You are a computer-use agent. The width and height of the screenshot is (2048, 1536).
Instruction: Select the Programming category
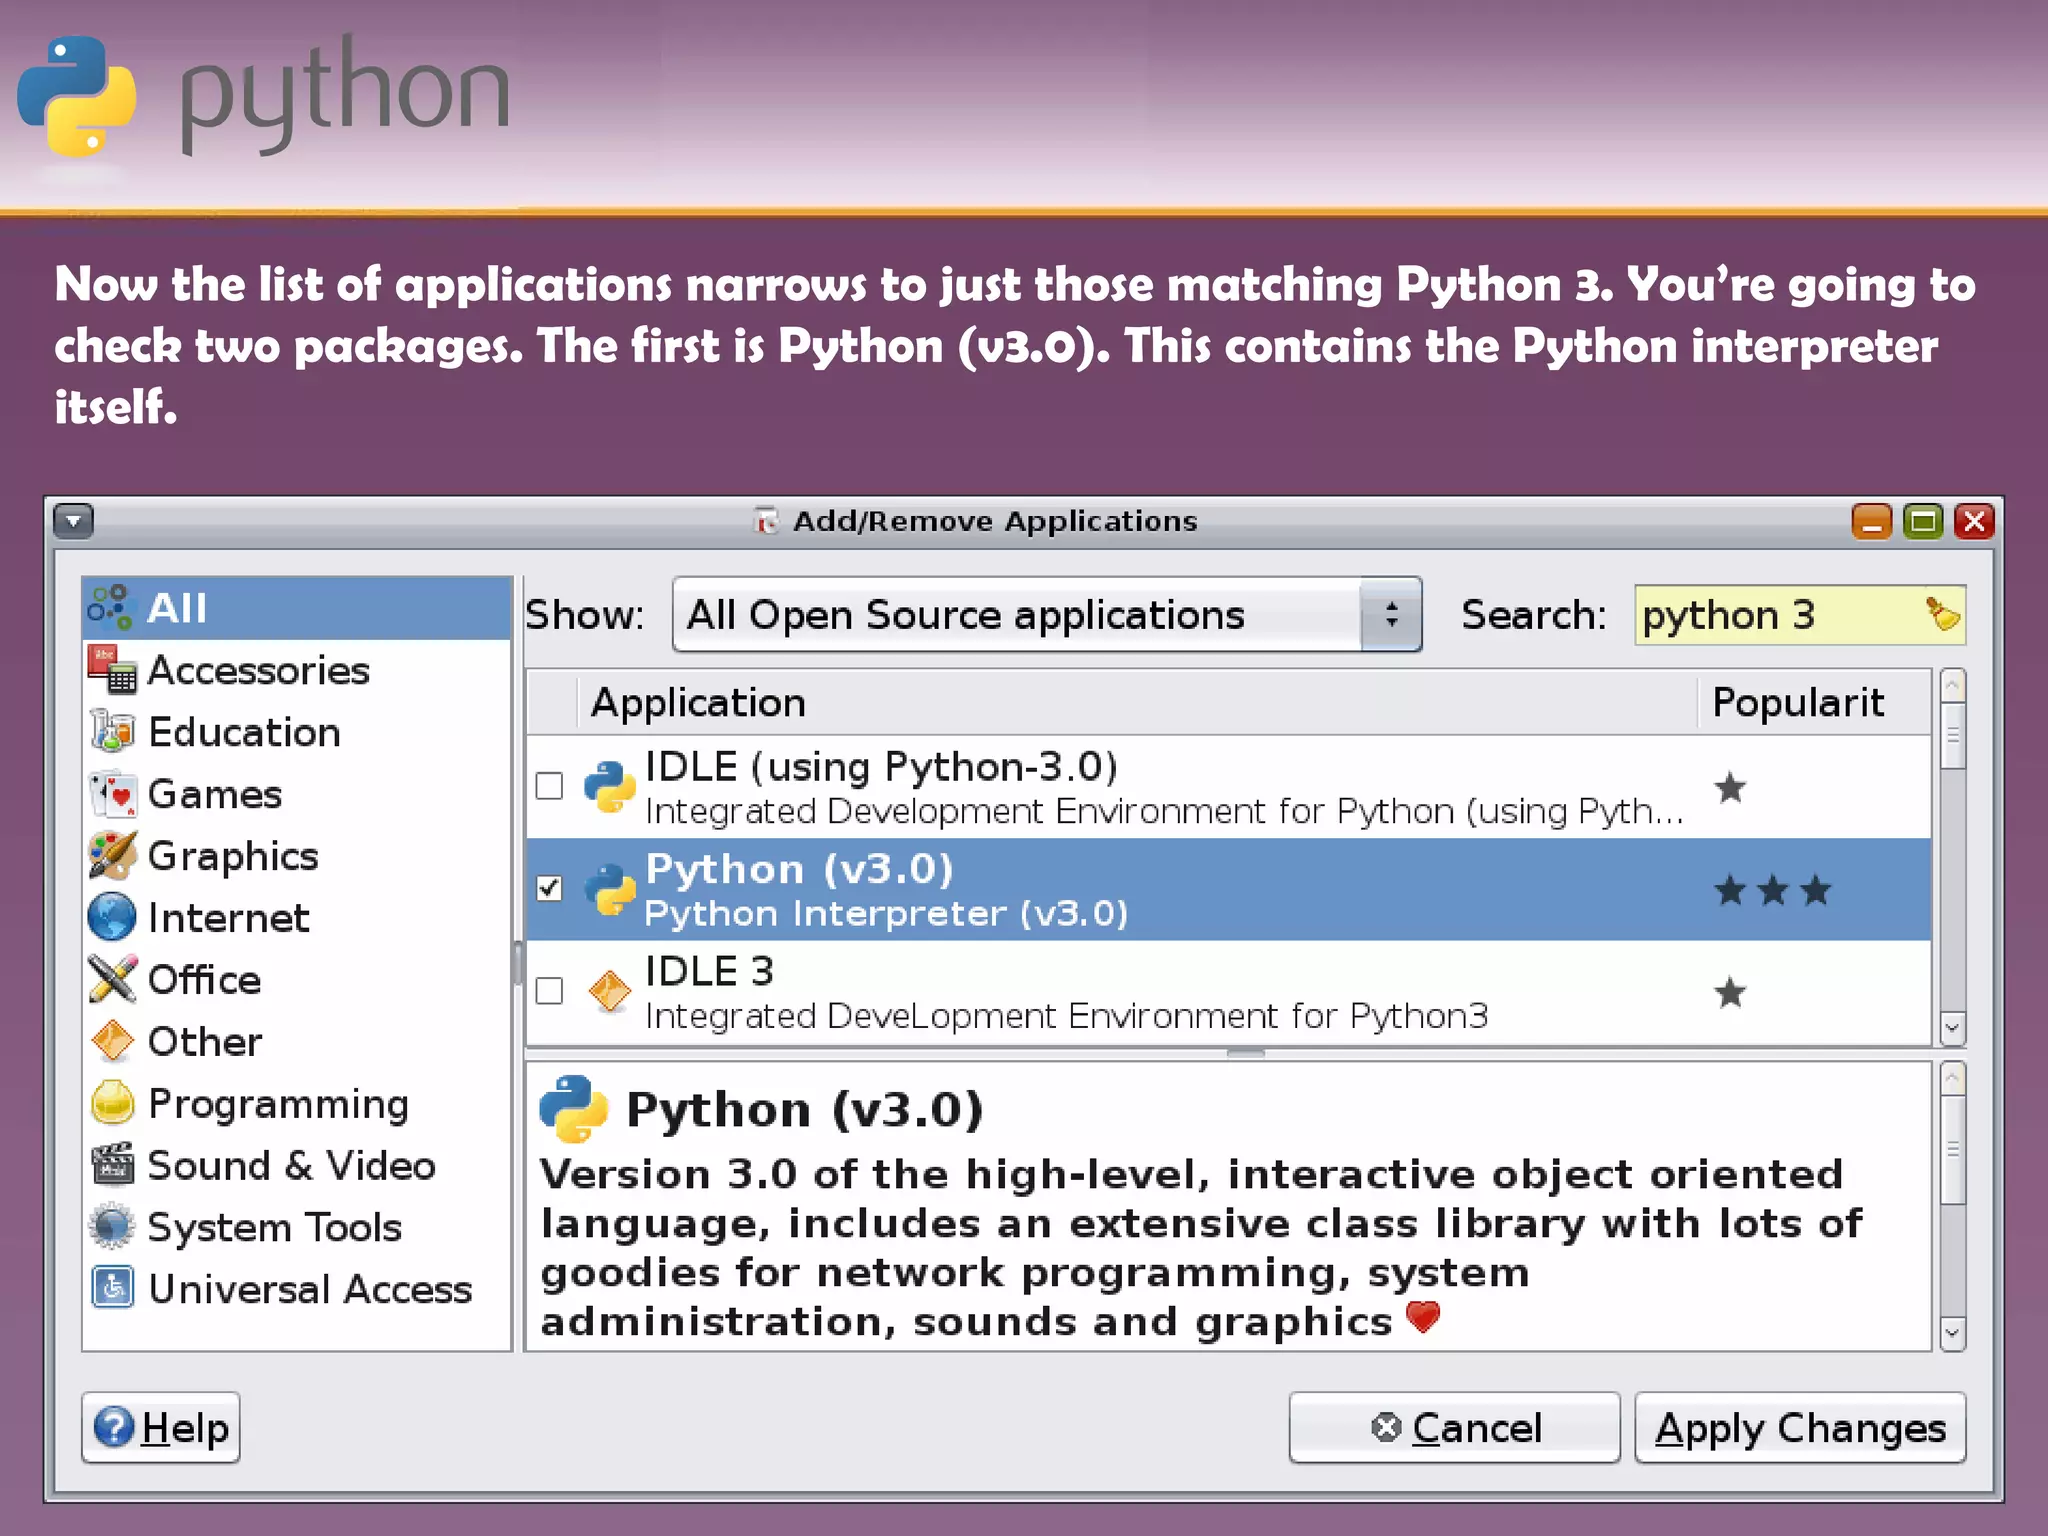pyautogui.click(x=297, y=1103)
